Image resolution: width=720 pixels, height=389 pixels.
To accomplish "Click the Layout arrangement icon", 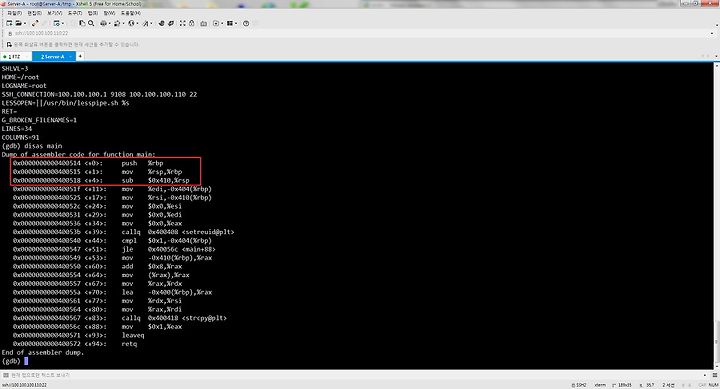I will pyautogui.click(x=230, y=23).
